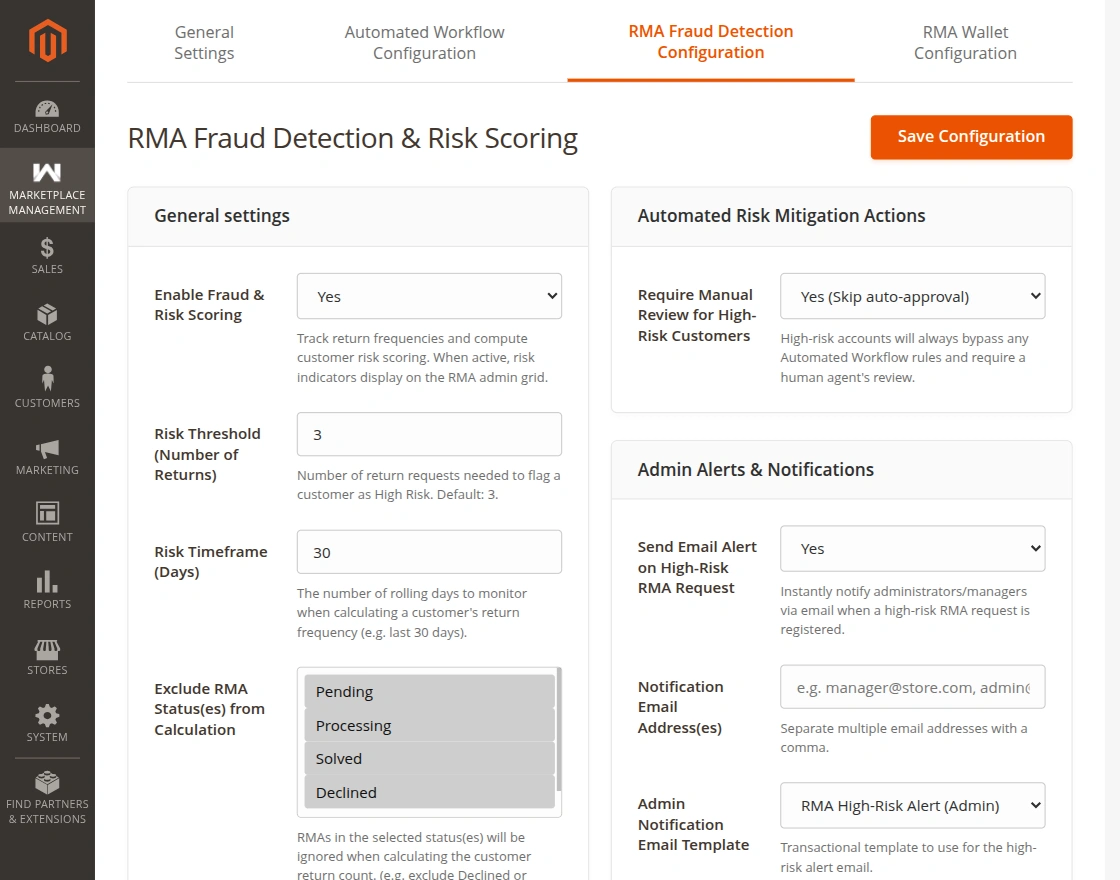Click Risk Threshold (Number of Returns) label
1120x880 pixels.
tap(208, 454)
